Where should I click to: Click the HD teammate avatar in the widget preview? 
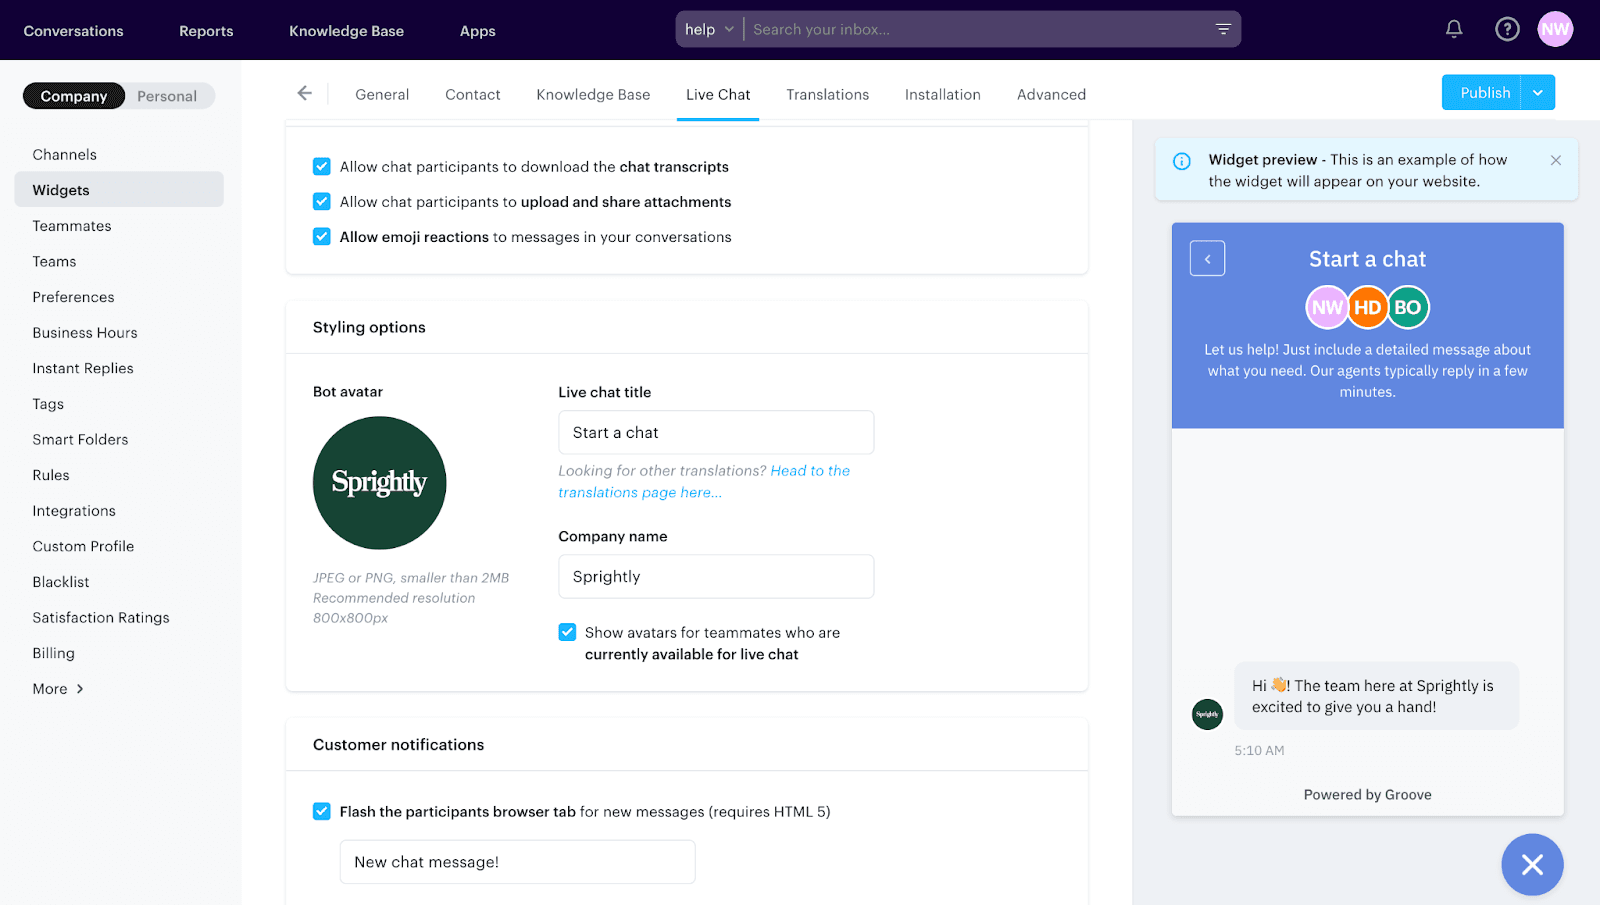point(1367,307)
